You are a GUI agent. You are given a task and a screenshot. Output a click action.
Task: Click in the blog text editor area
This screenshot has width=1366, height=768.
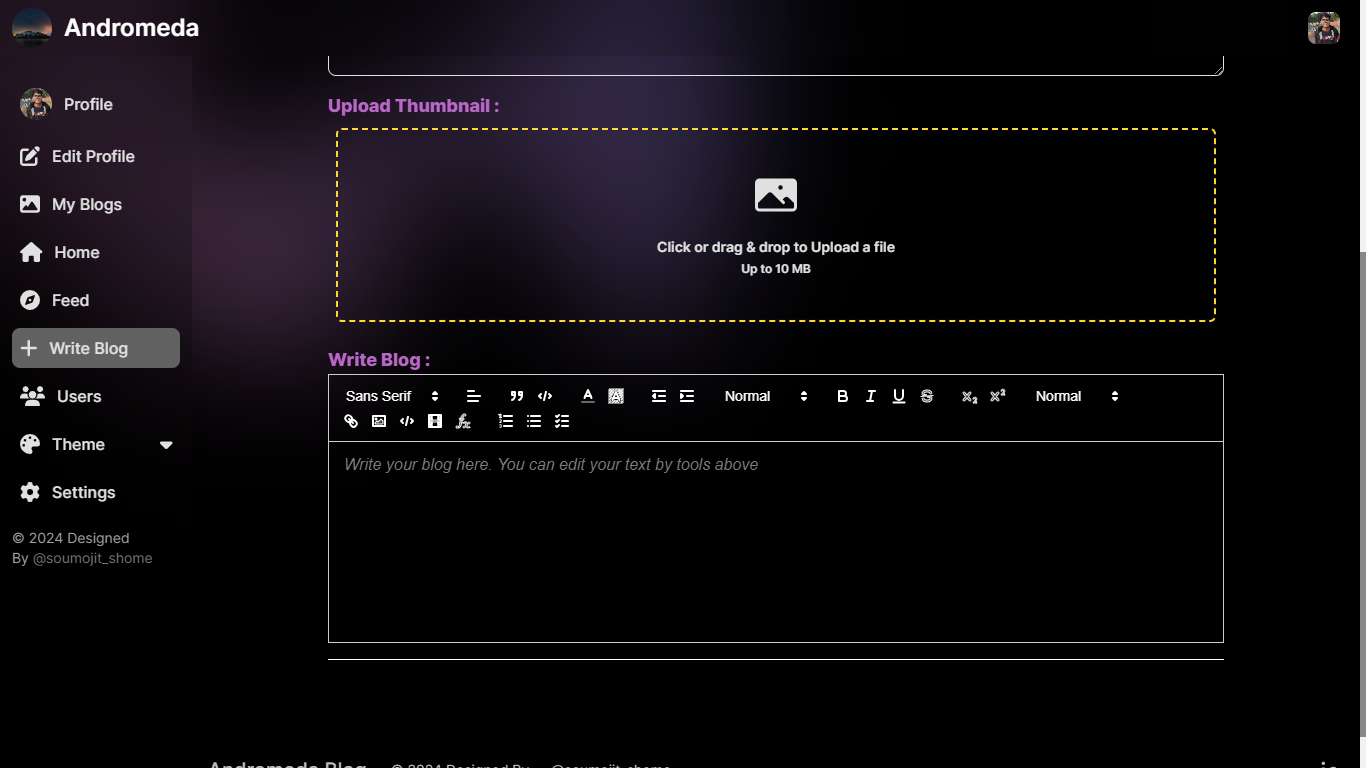[x=776, y=542]
